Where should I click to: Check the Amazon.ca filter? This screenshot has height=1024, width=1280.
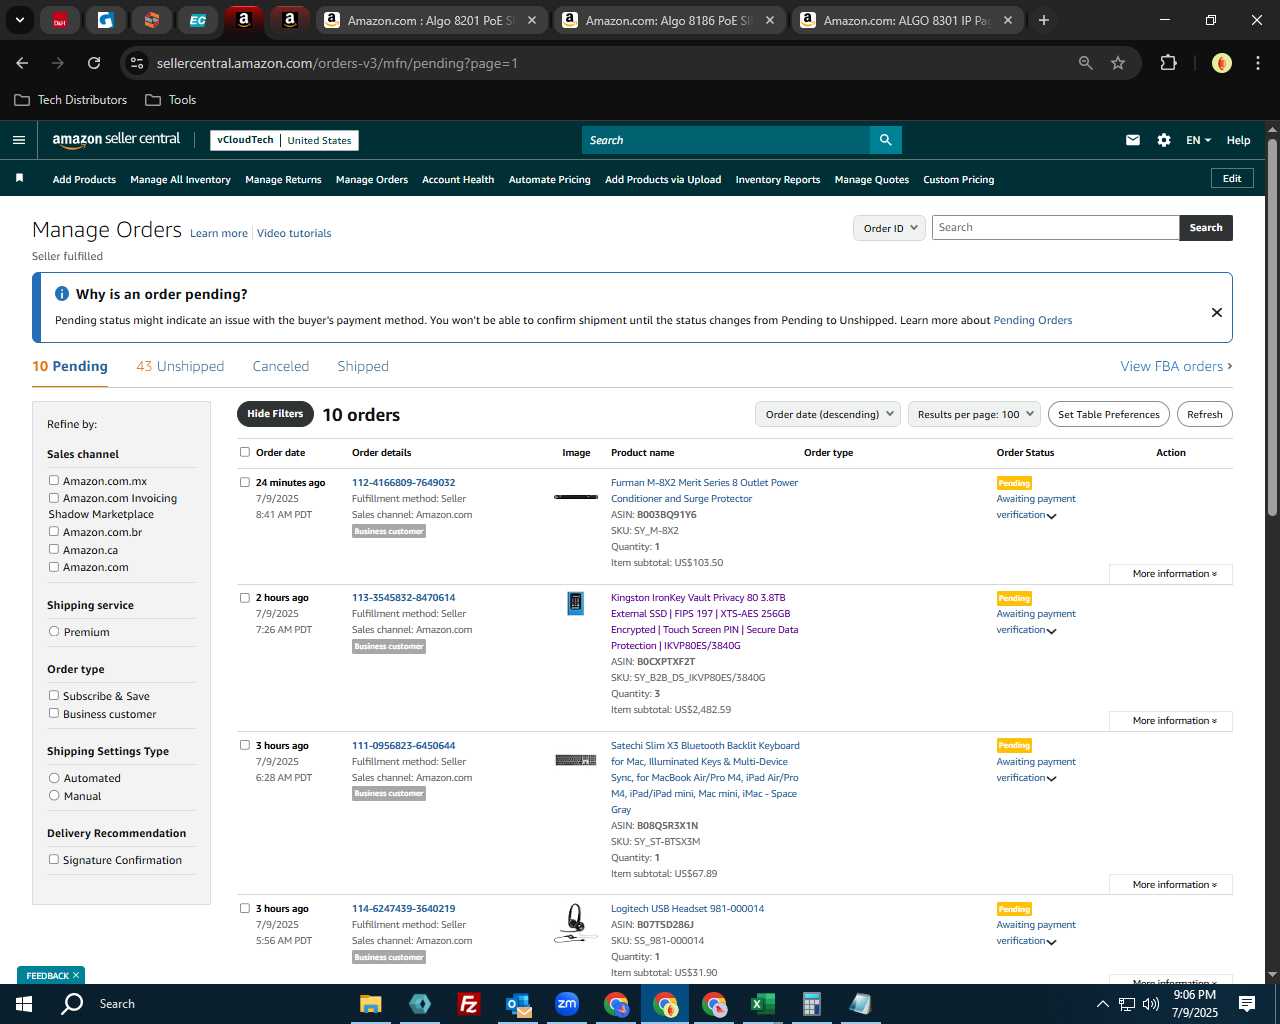pos(54,549)
